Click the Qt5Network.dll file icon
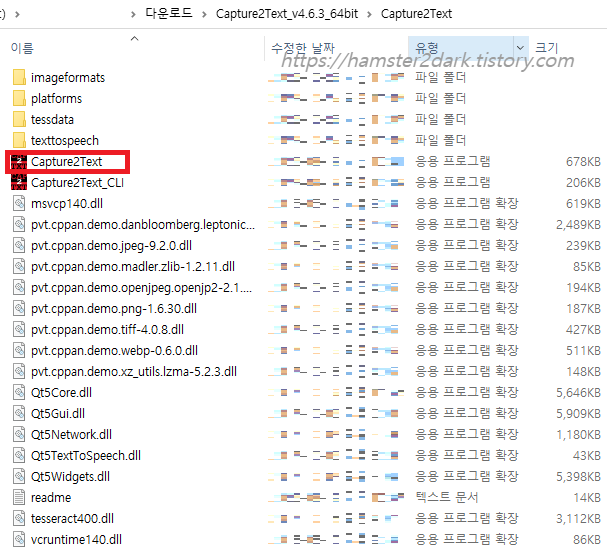This screenshot has height=551, width=607. tap(19, 434)
